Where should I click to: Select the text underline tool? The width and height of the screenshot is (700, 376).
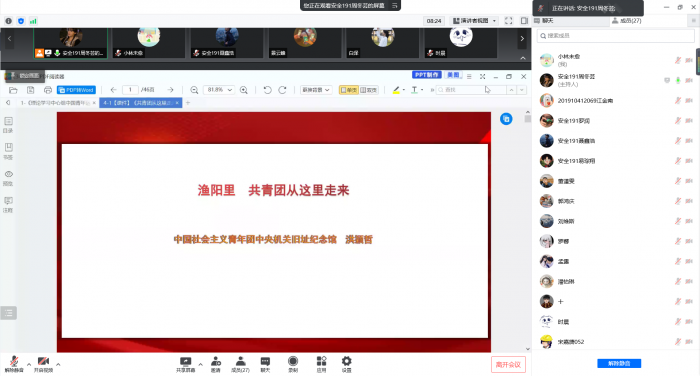(x=414, y=90)
